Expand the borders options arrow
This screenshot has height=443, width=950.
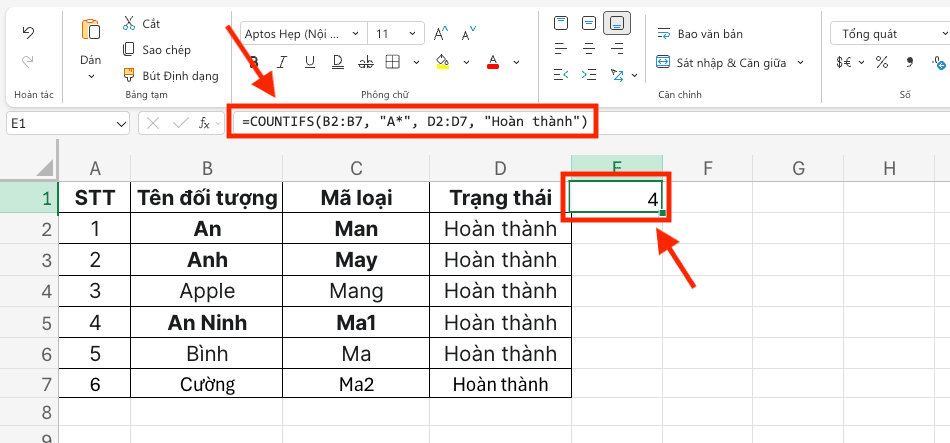click(x=416, y=62)
